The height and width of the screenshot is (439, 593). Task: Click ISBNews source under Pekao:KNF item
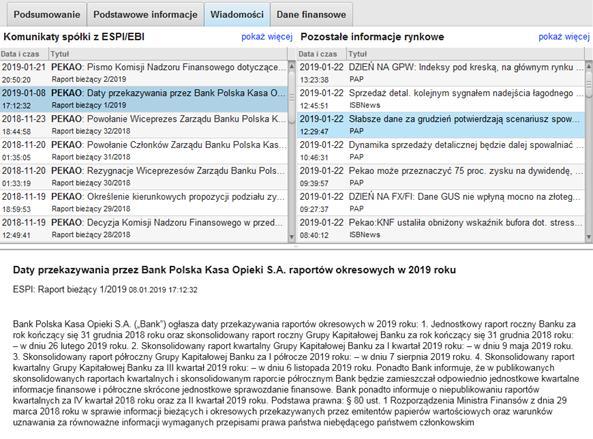coord(365,235)
